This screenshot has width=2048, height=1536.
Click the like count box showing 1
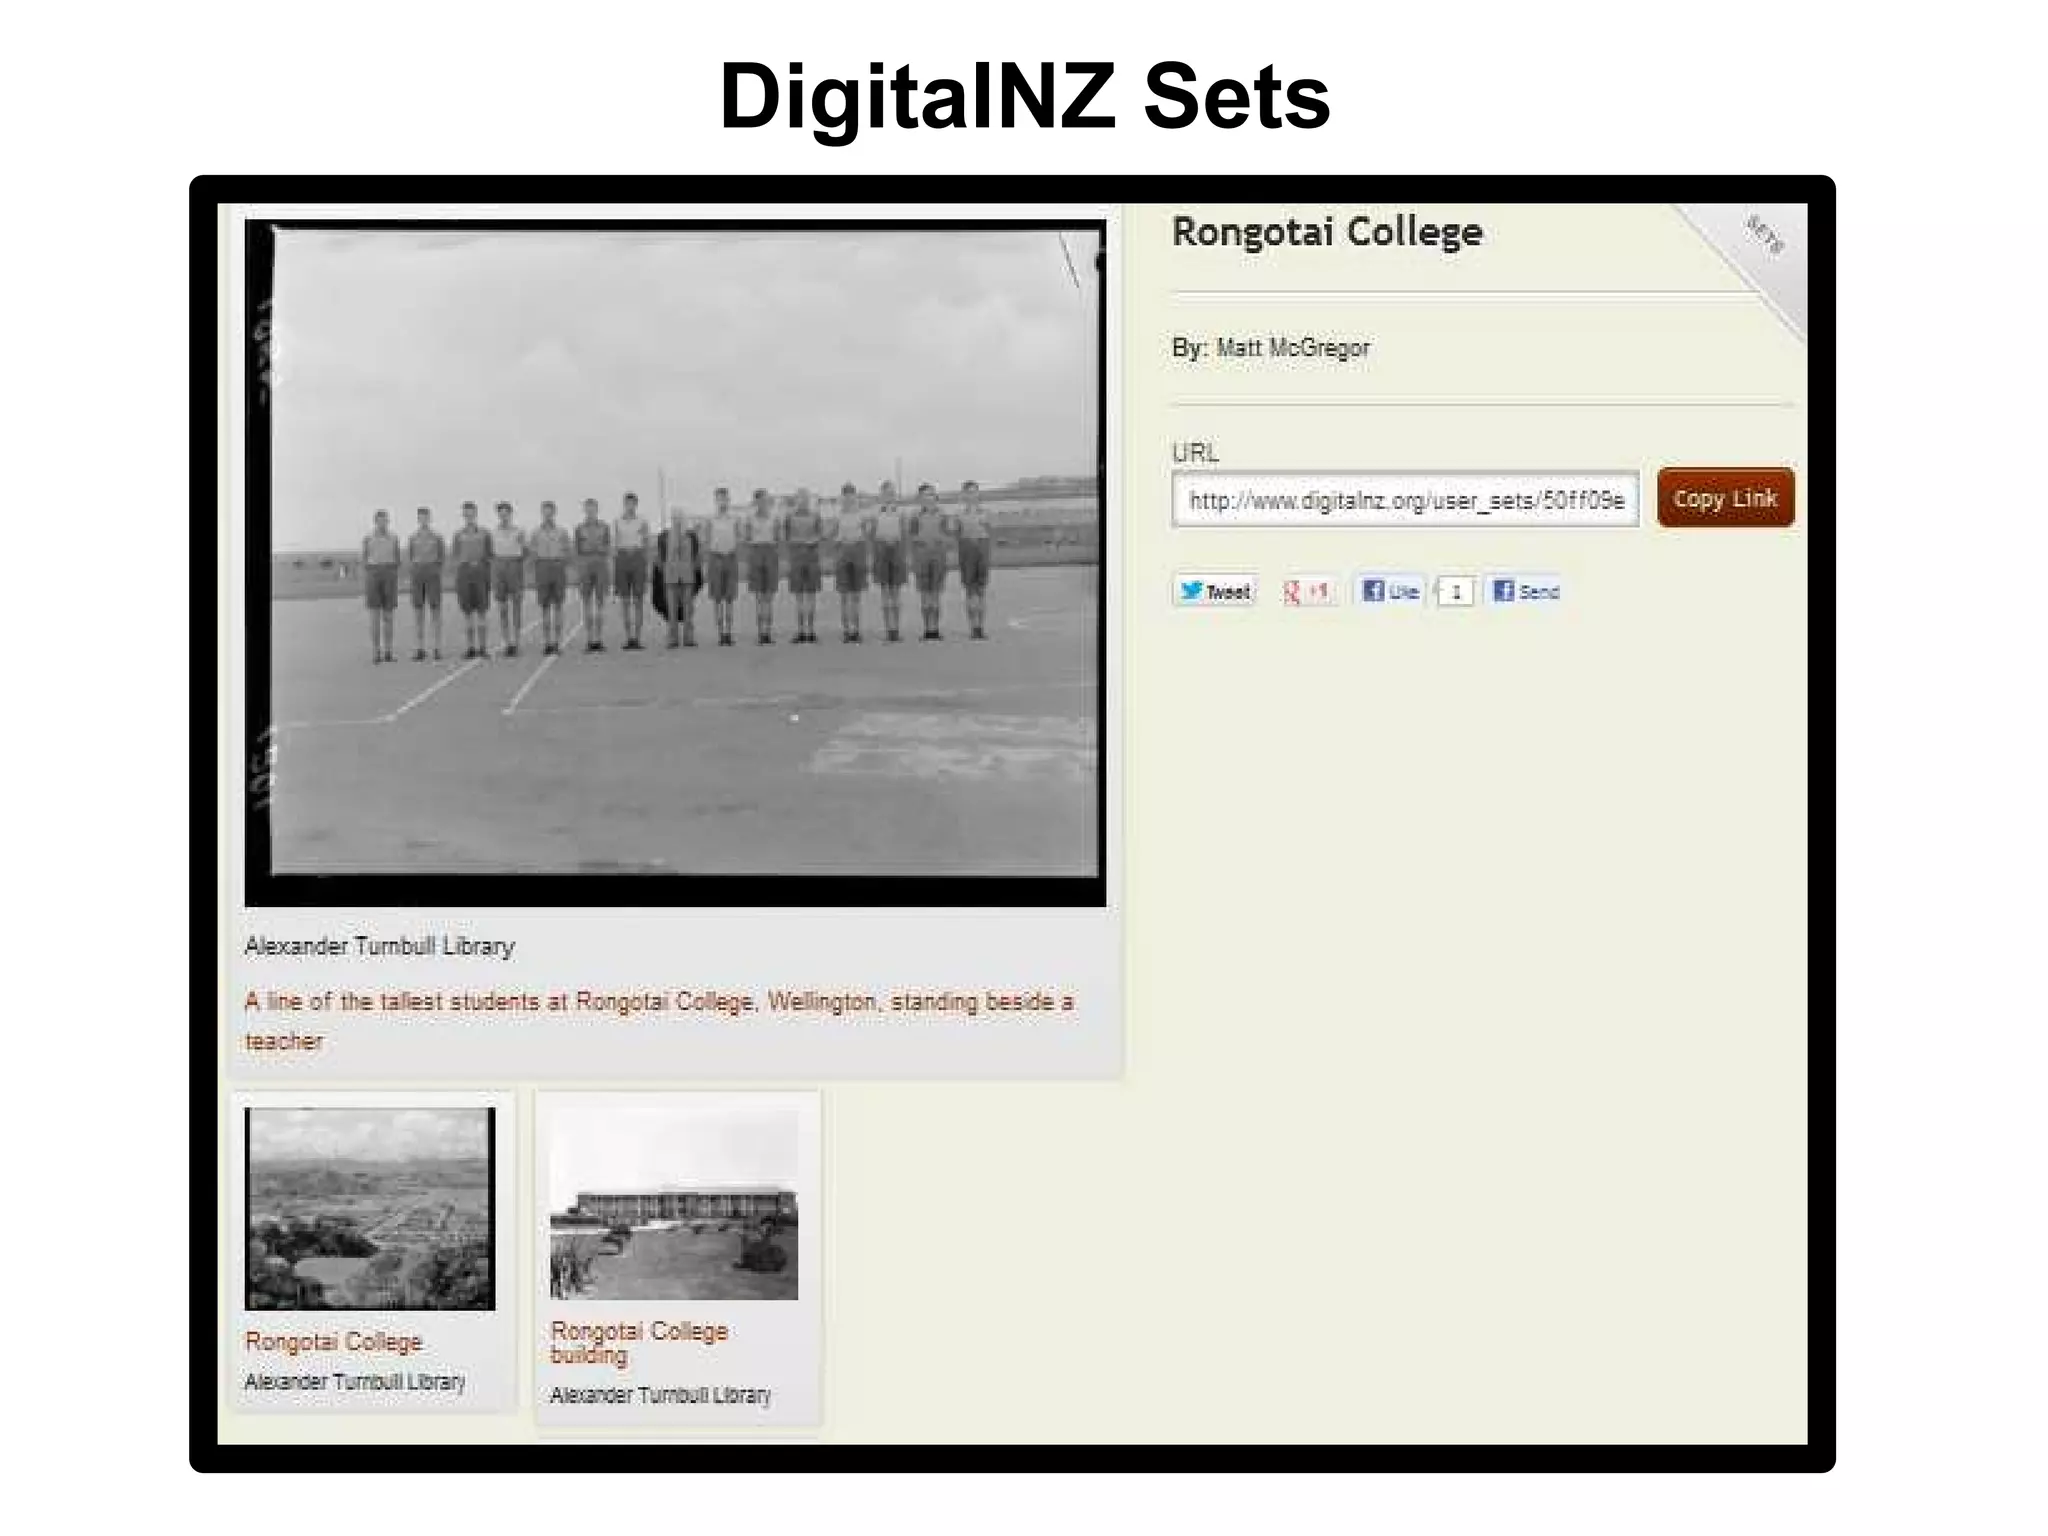coord(1455,591)
